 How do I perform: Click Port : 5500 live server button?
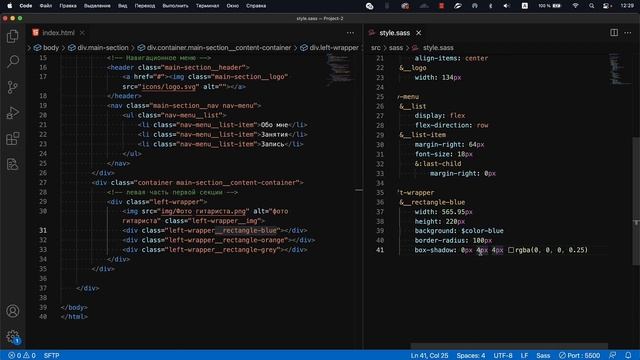point(580,356)
